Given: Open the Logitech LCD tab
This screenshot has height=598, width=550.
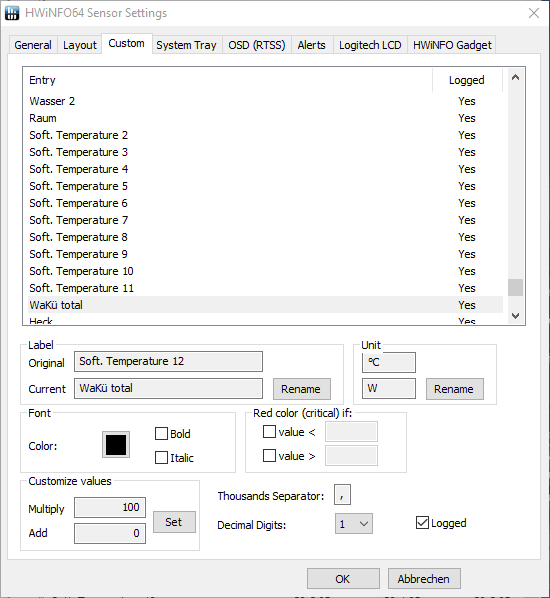Looking at the screenshot, I should [370, 45].
